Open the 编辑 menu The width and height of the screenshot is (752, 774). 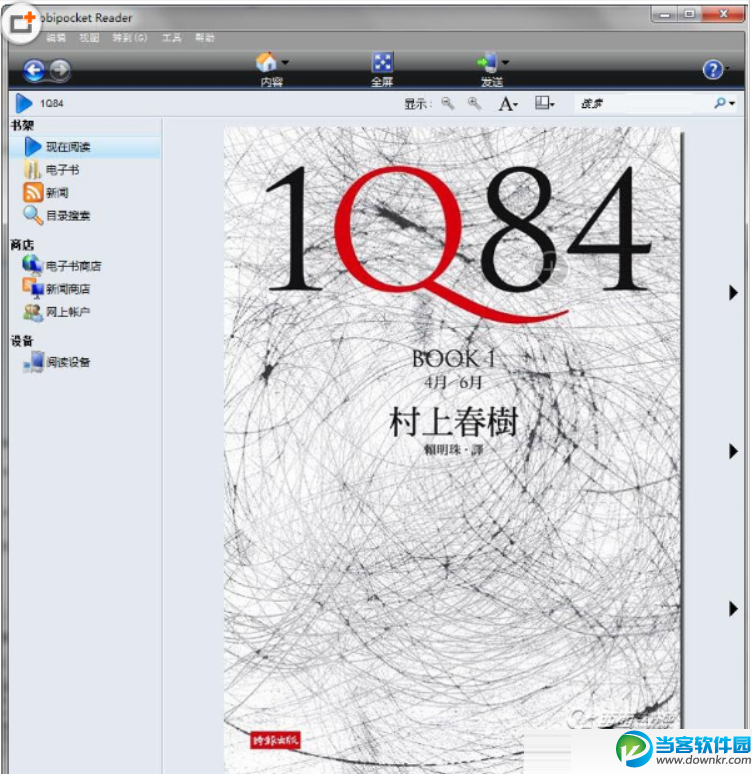56,38
